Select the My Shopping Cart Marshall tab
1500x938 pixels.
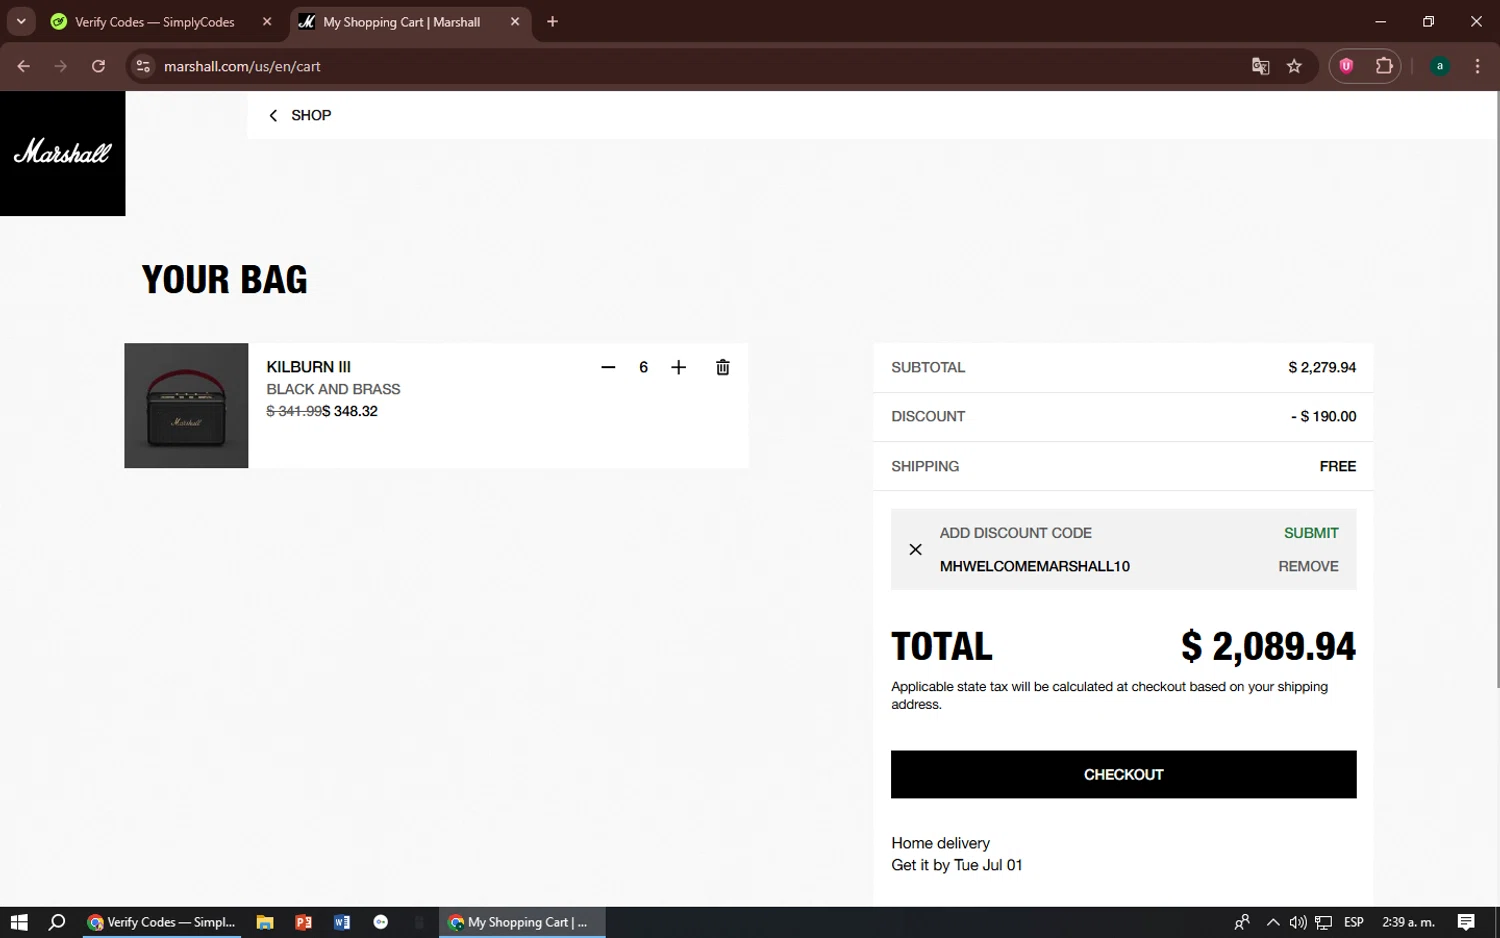pyautogui.click(x=401, y=22)
